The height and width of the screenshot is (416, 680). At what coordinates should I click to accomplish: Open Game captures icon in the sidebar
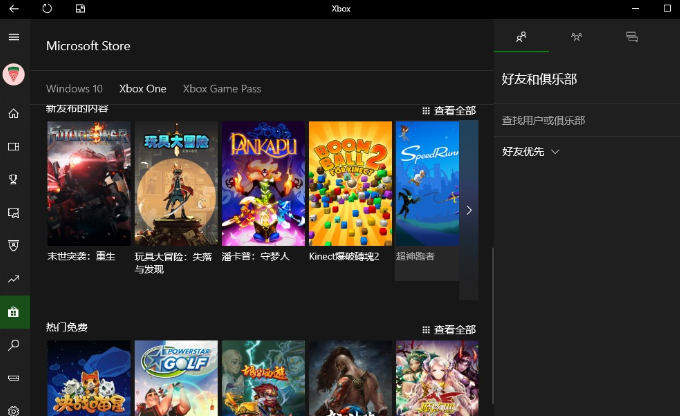coord(14,213)
